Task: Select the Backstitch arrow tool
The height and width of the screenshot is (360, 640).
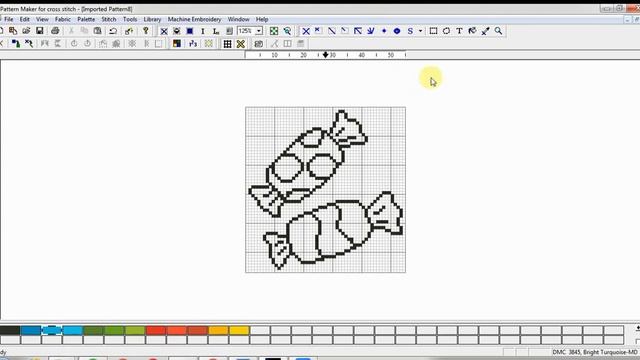Action: click(x=358, y=31)
